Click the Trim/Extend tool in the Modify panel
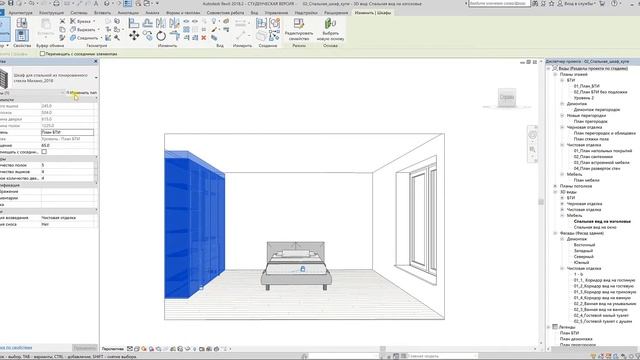This screenshot has width=640, height=360. (175, 36)
